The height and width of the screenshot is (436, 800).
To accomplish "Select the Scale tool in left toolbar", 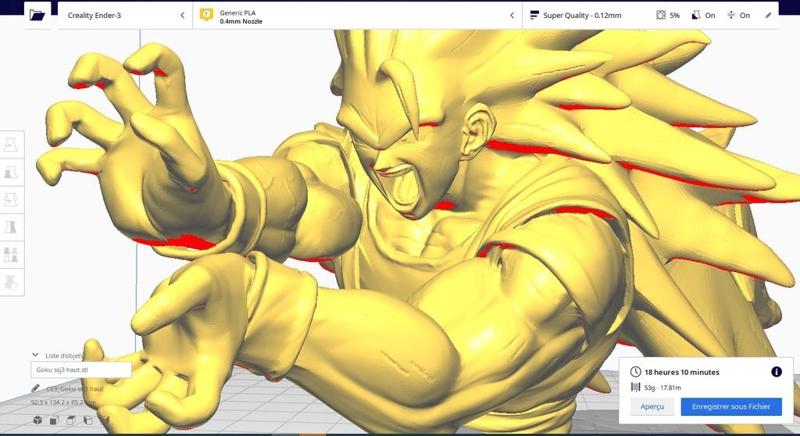I will click(11, 172).
